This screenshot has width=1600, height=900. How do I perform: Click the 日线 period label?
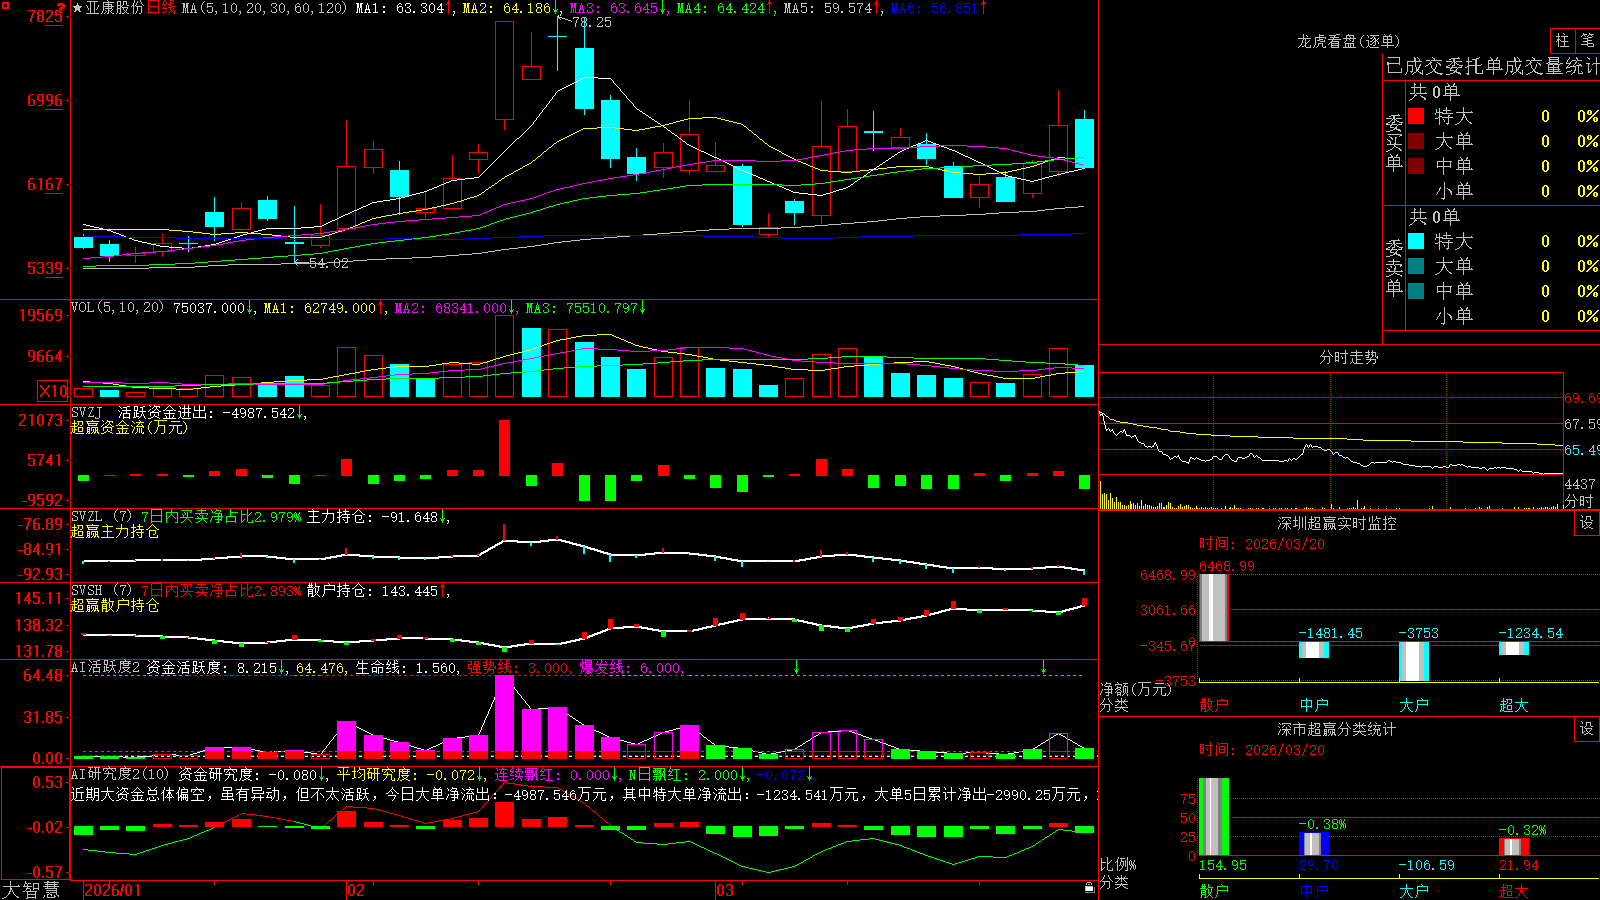pos(161,8)
